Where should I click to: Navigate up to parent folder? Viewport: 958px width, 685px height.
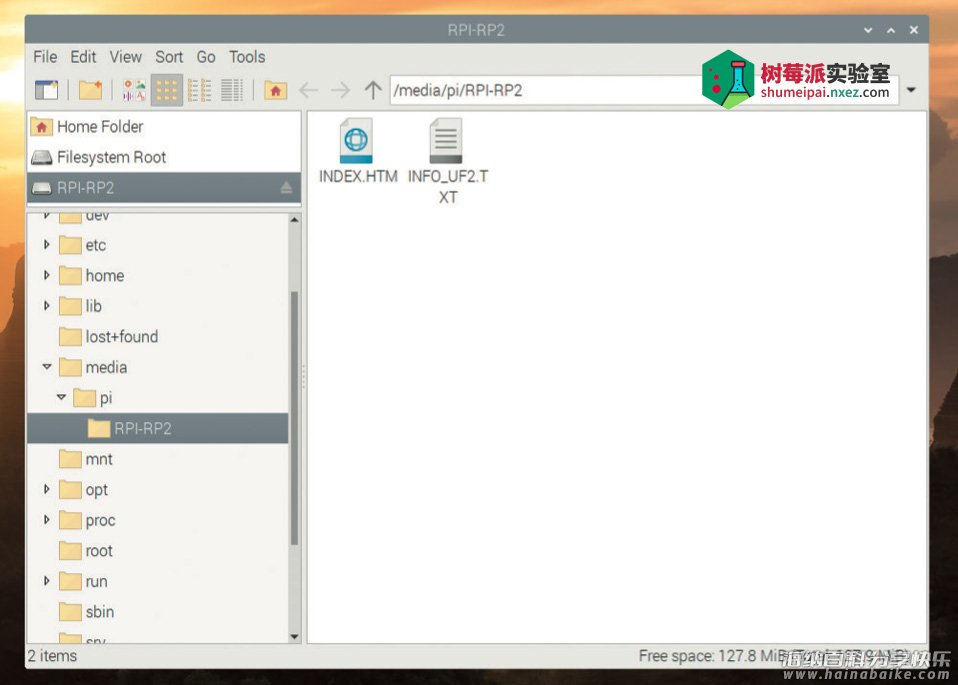point(373,90)
